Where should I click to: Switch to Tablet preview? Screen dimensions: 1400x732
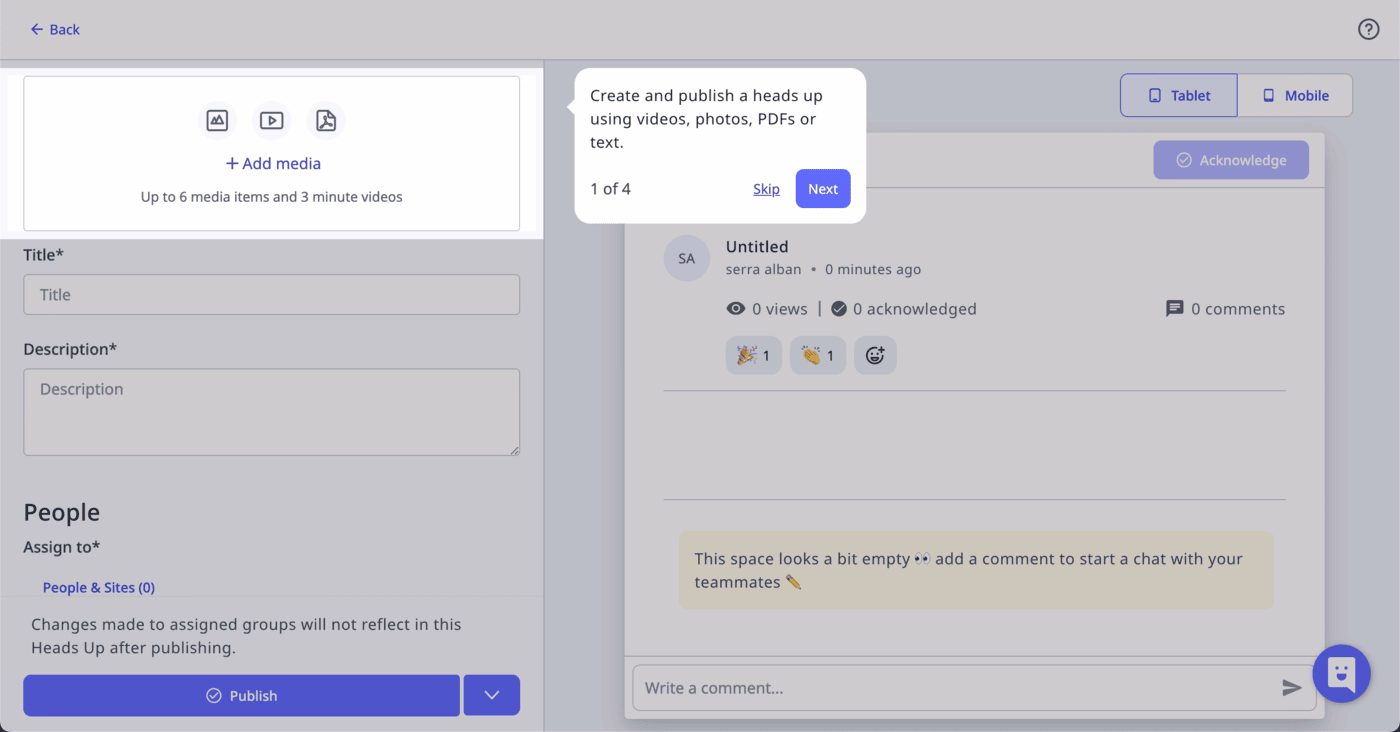pyautogui.click(x=1178, y=95)
